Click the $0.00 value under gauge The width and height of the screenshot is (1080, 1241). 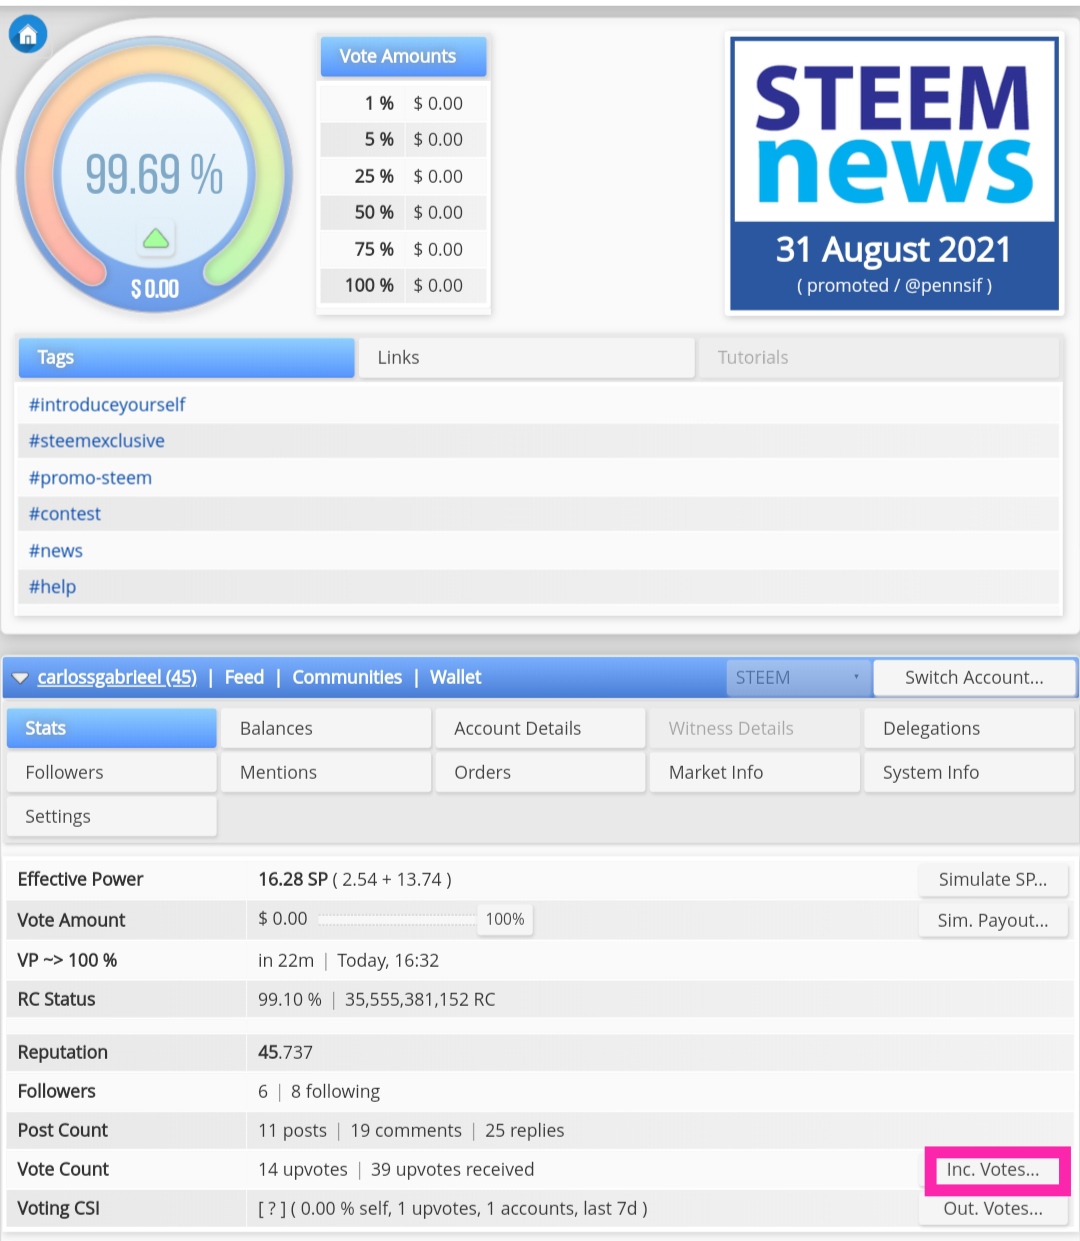[x=155, y=290]
